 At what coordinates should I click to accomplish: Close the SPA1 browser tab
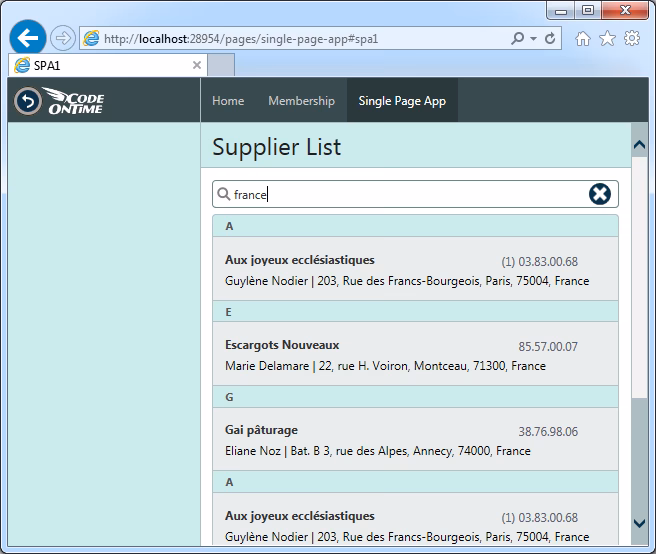tap(197, 65)
